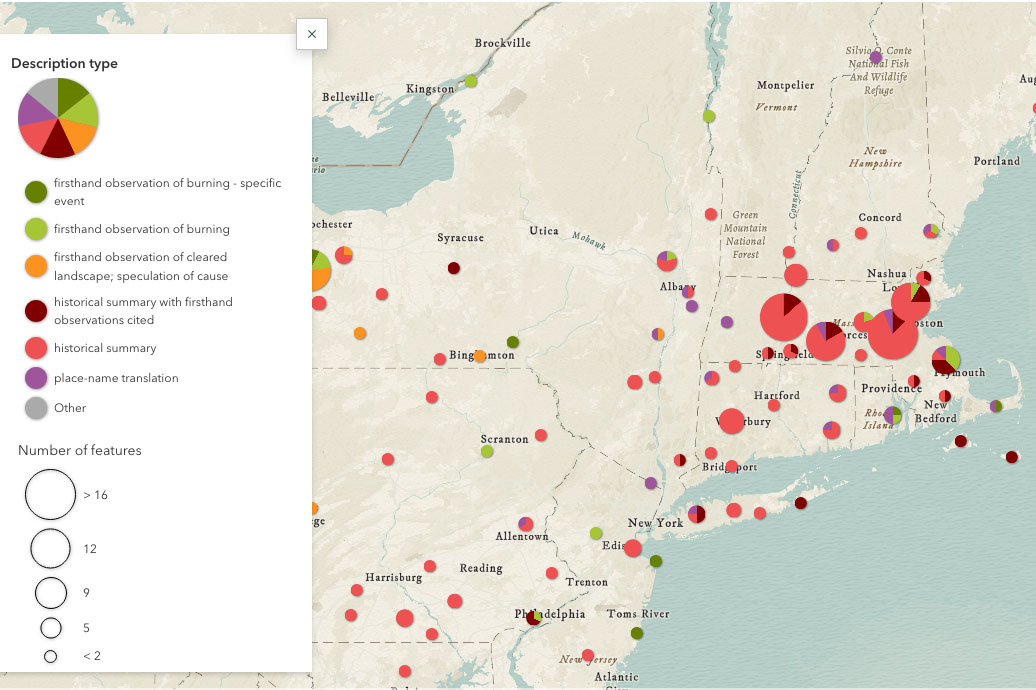
Task: Click the smallest '< 2' size legend circle
Action: click(x=50, y=657)
